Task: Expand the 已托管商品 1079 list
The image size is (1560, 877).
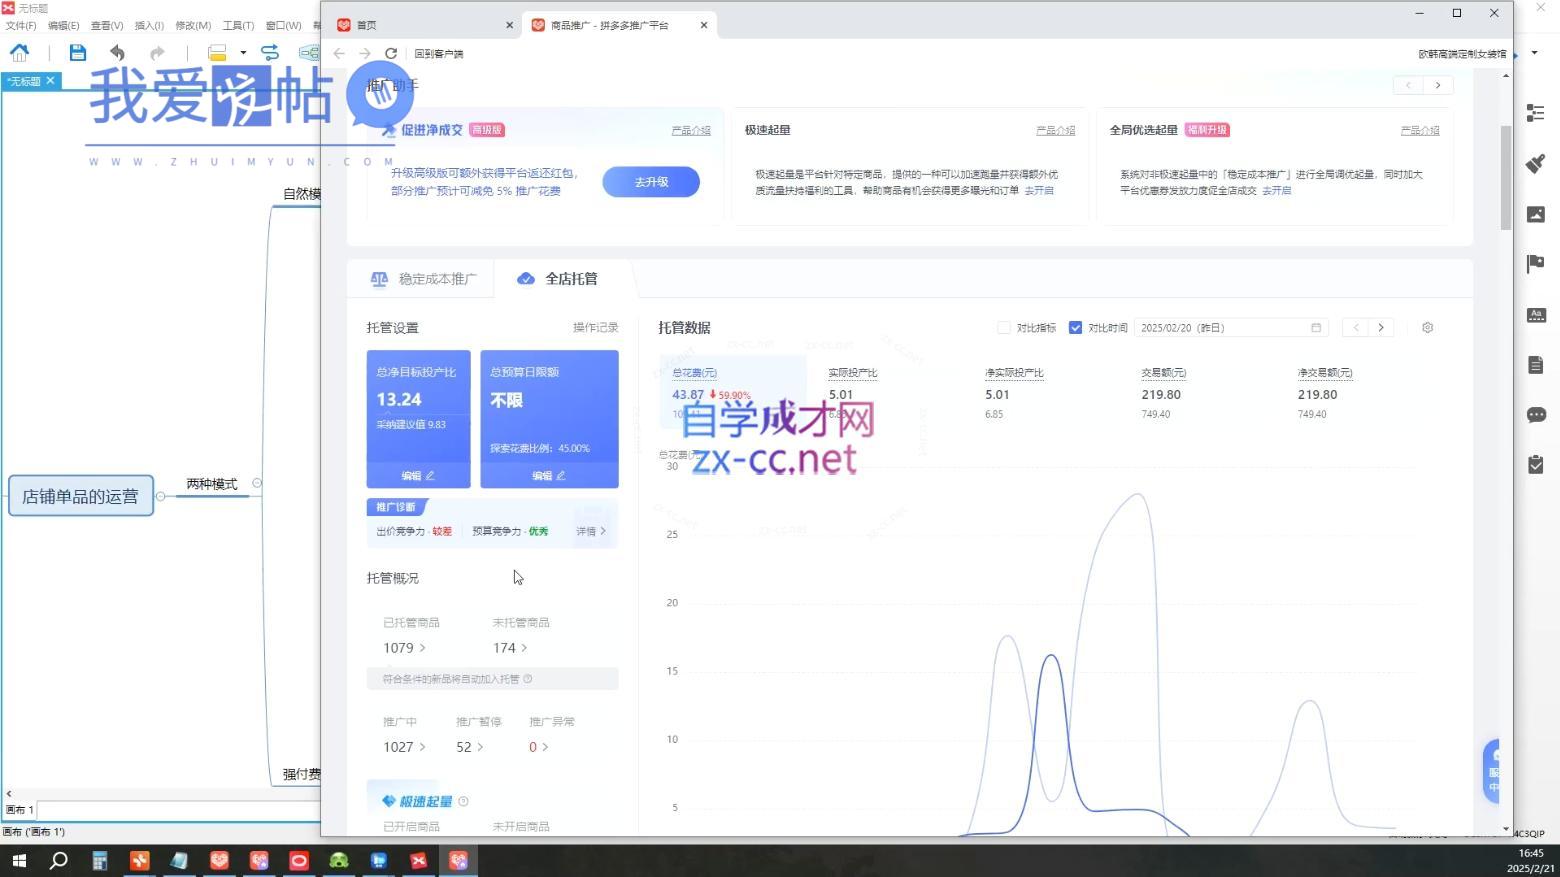Action: [x=404, y=648]
